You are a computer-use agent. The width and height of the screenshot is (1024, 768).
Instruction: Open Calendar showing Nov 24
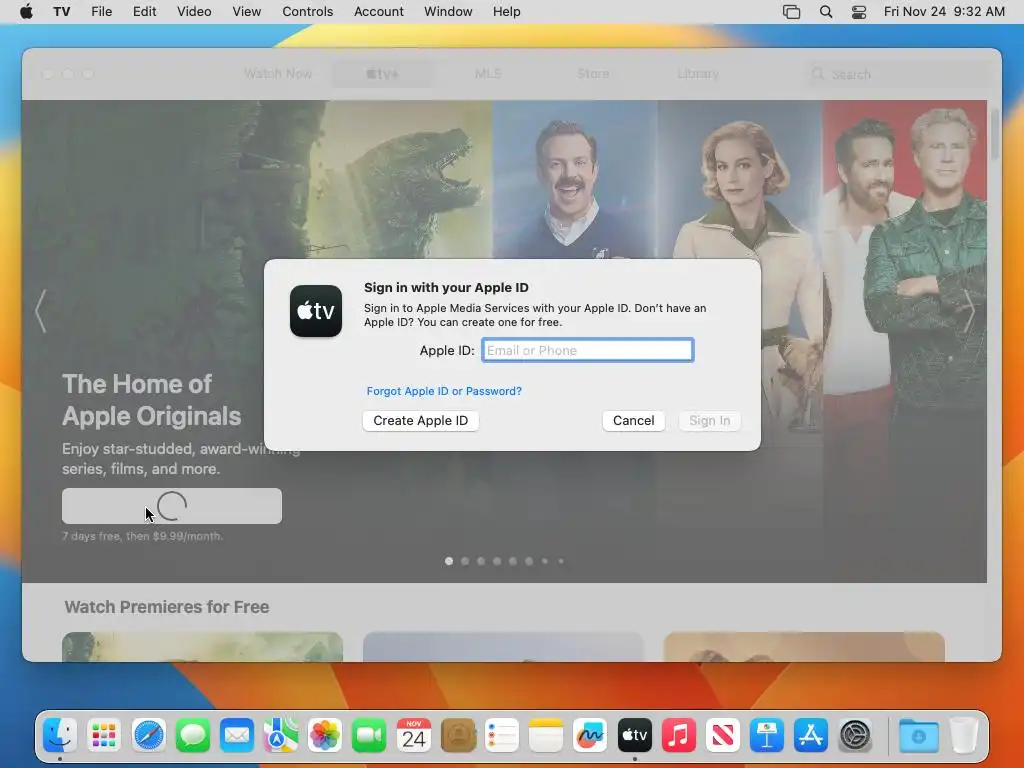(x=413, y=735)
